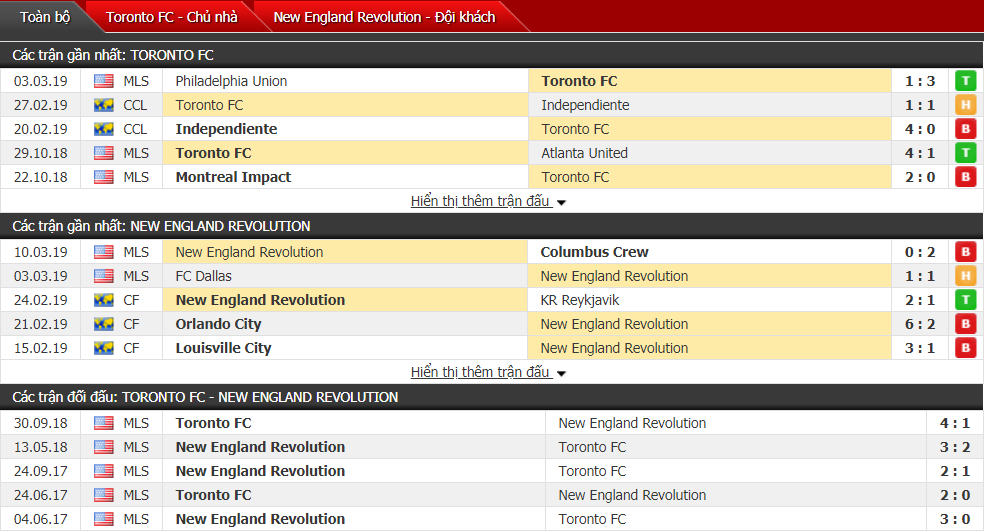984x531 pixels.
Task: Click 'Hiển thị thêm trận đấu' under New England Revolution
Action: pyautogui.click(x=480, y=372)
